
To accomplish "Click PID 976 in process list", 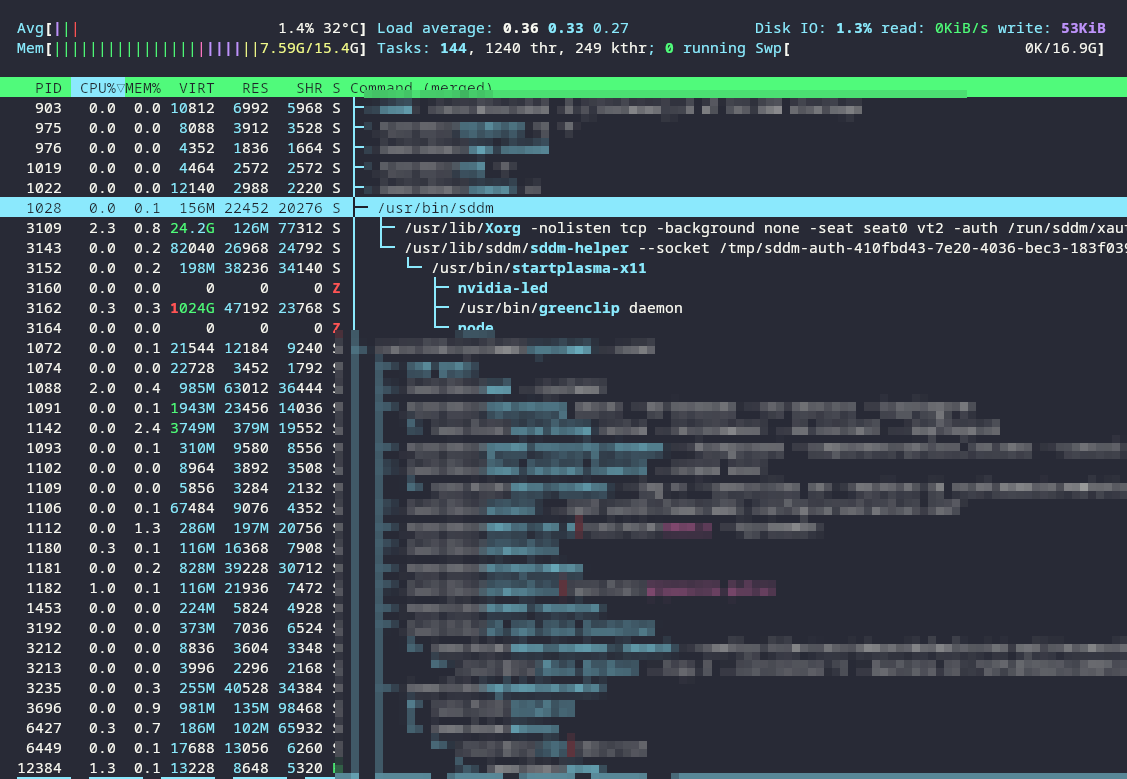I will (x=48, y=148).
